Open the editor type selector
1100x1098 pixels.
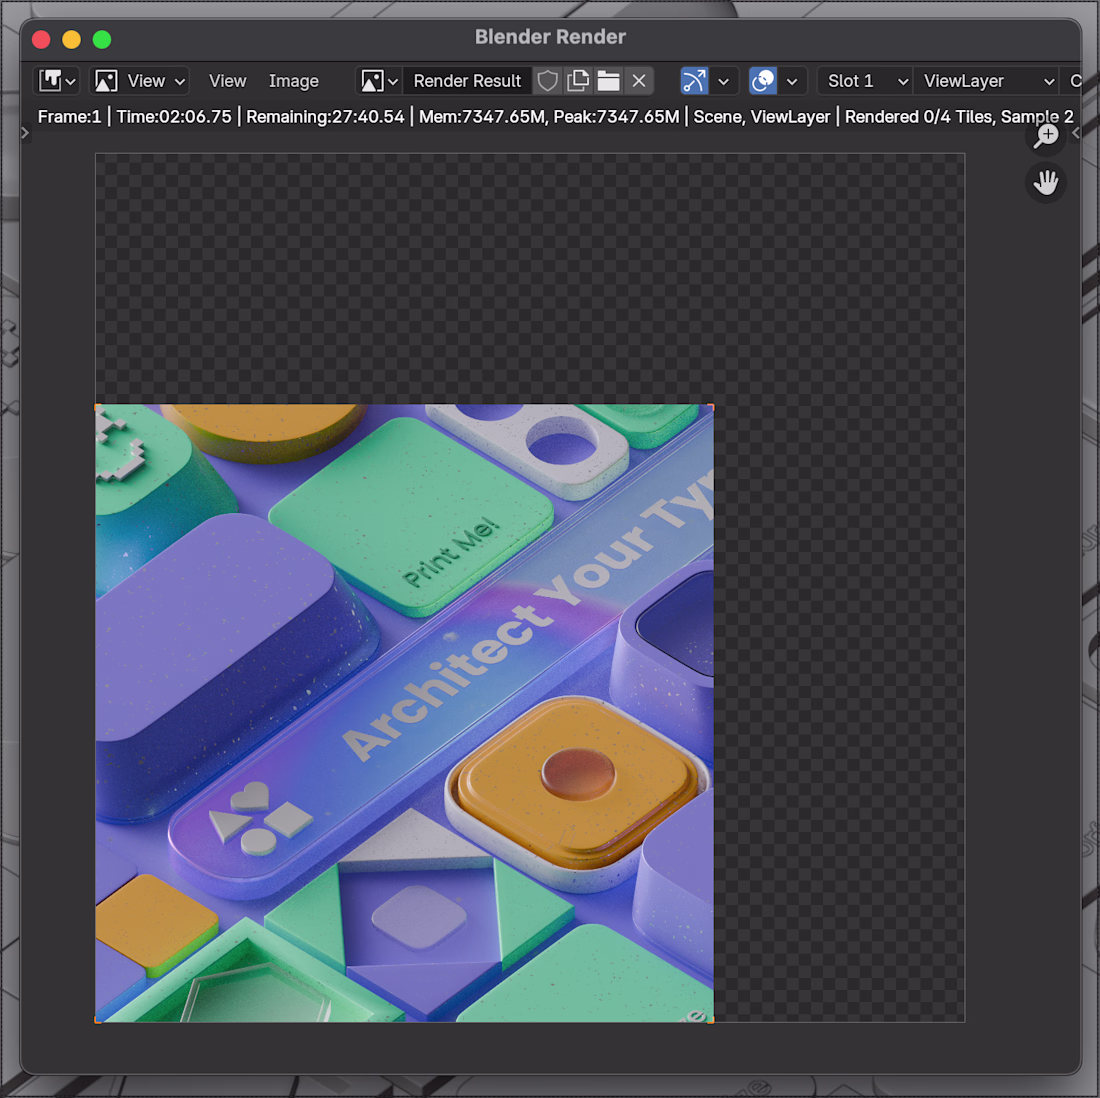(x=57, y=81)
